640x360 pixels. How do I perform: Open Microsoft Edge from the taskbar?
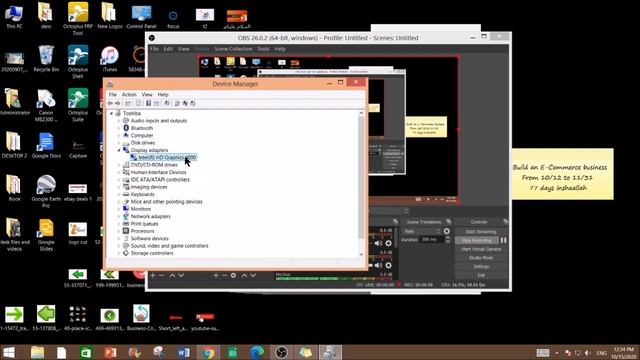pos(257,352)
